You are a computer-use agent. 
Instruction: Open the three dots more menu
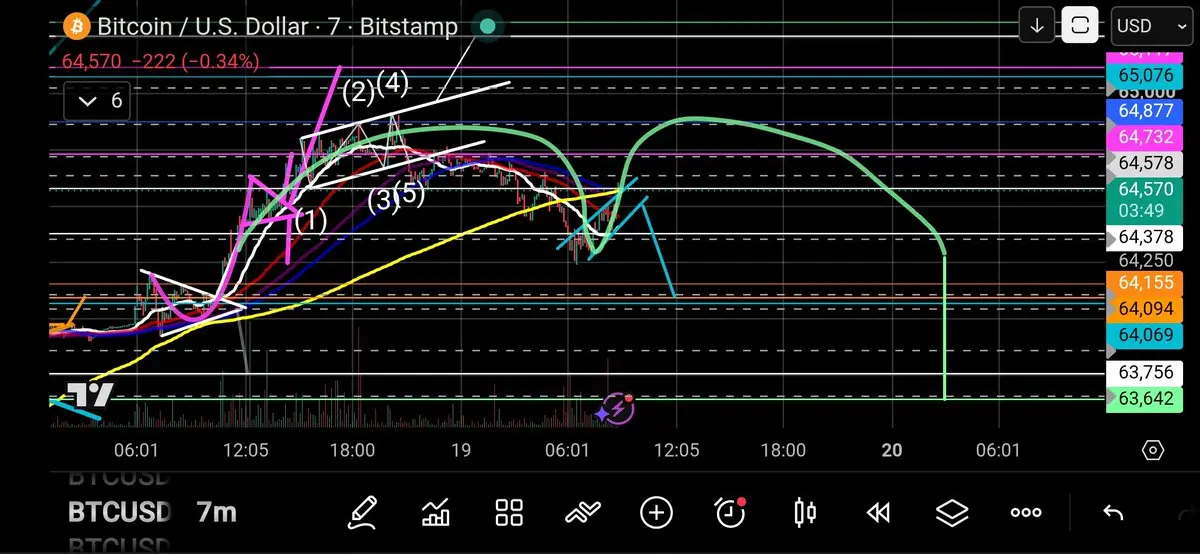1026,513
